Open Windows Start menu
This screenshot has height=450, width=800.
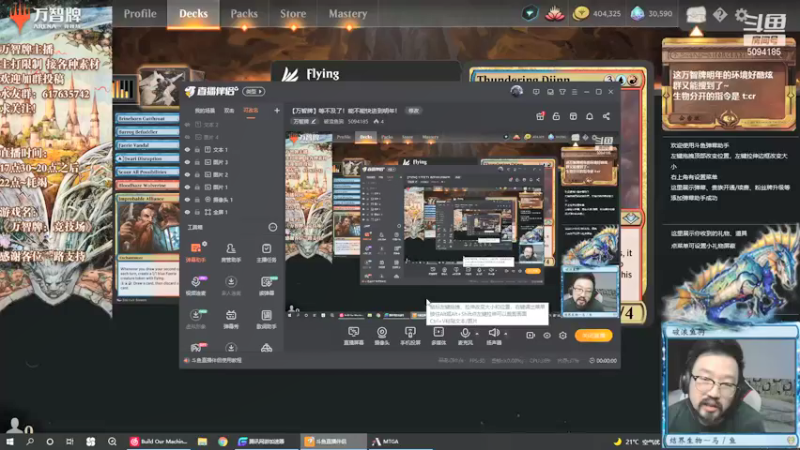[x=10, y=441]
